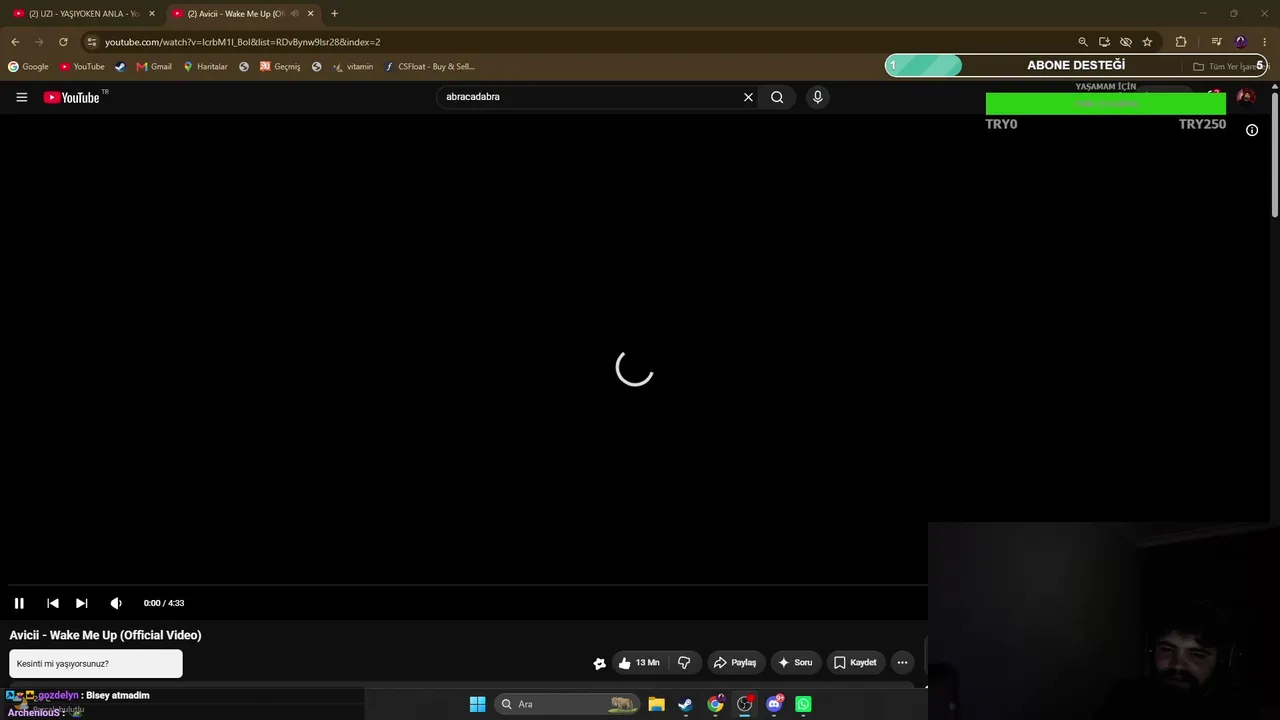The height and width of the screenshot is (720, 1280).
Task: Clear the abracadabra search text
Action: tap(748, 97)
